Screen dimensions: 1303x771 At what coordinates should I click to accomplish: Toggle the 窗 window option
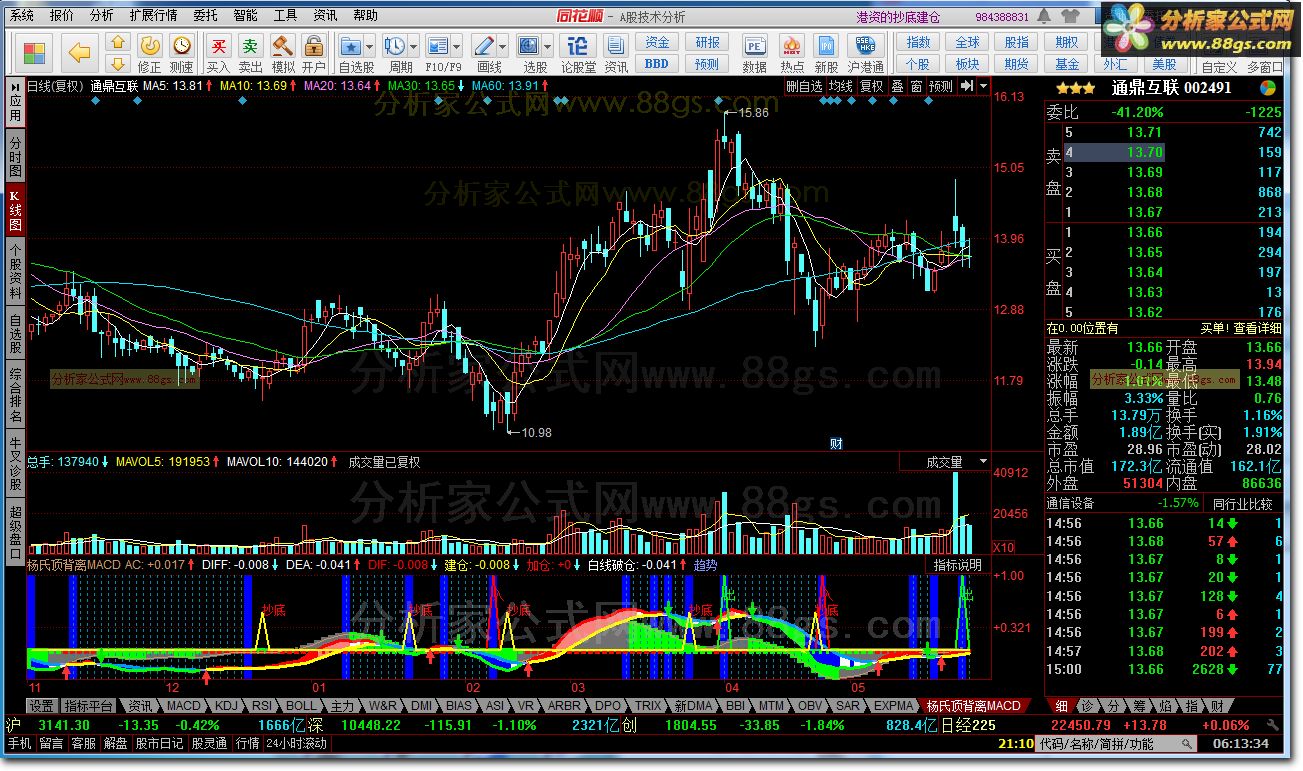click(916, 87)
